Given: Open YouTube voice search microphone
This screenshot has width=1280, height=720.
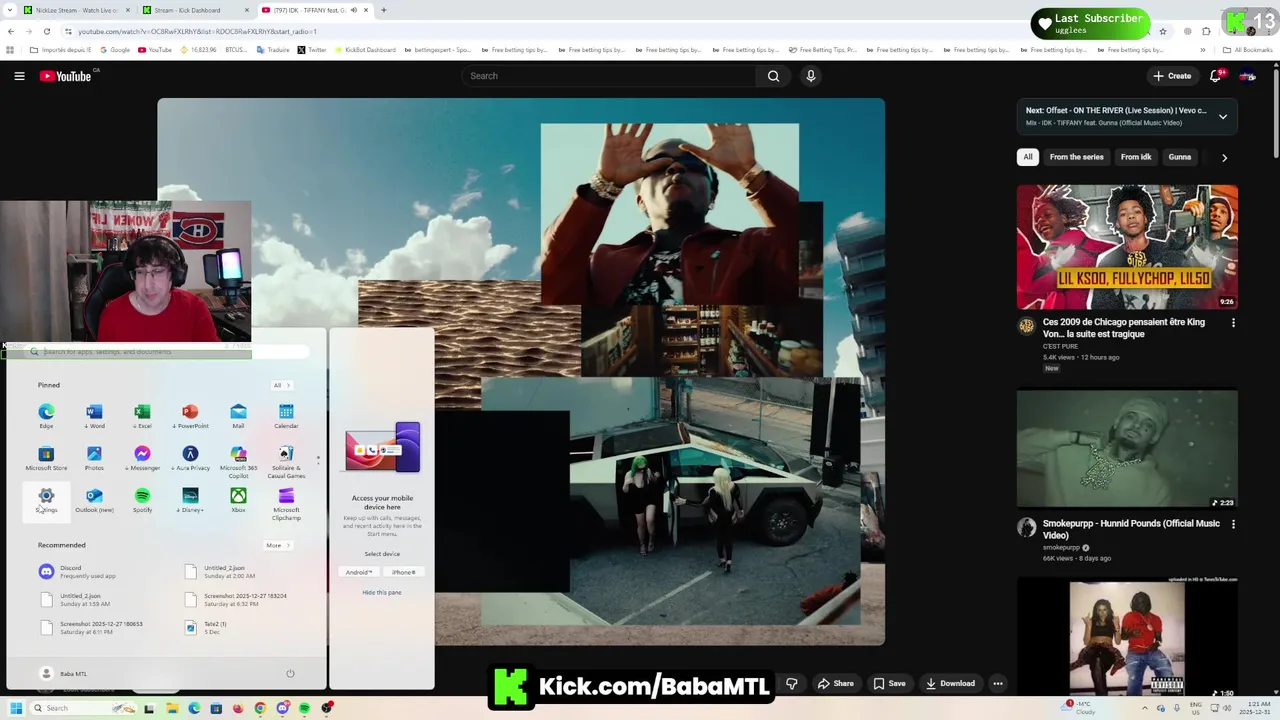Looking at the screenshot, I should click(811, 76).
